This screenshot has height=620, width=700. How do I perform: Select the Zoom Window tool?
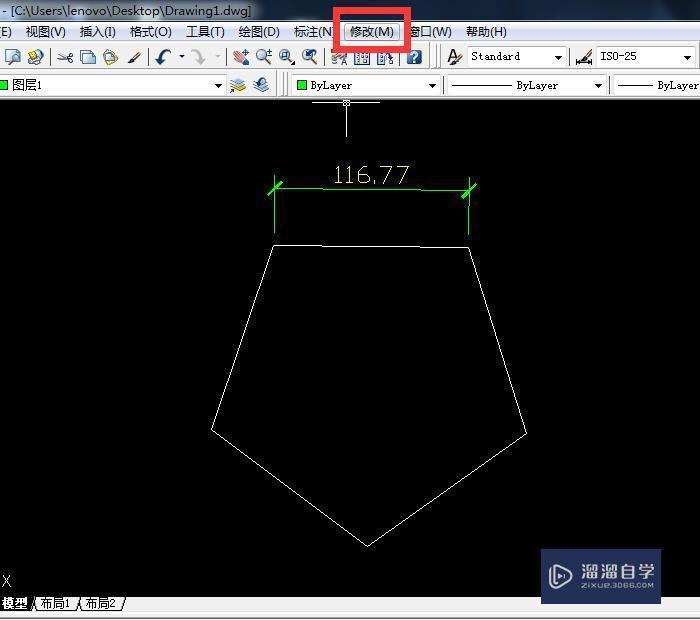287,57
